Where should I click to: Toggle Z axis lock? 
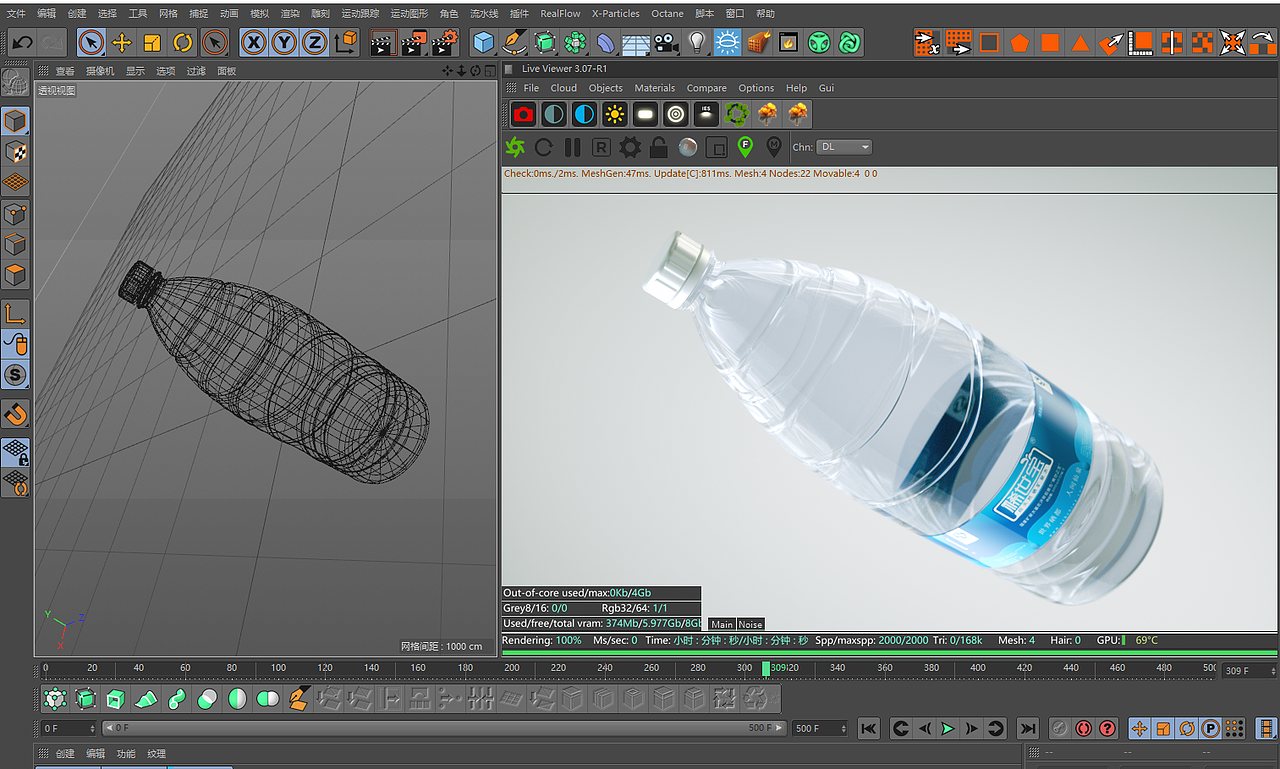click(315, 42)
